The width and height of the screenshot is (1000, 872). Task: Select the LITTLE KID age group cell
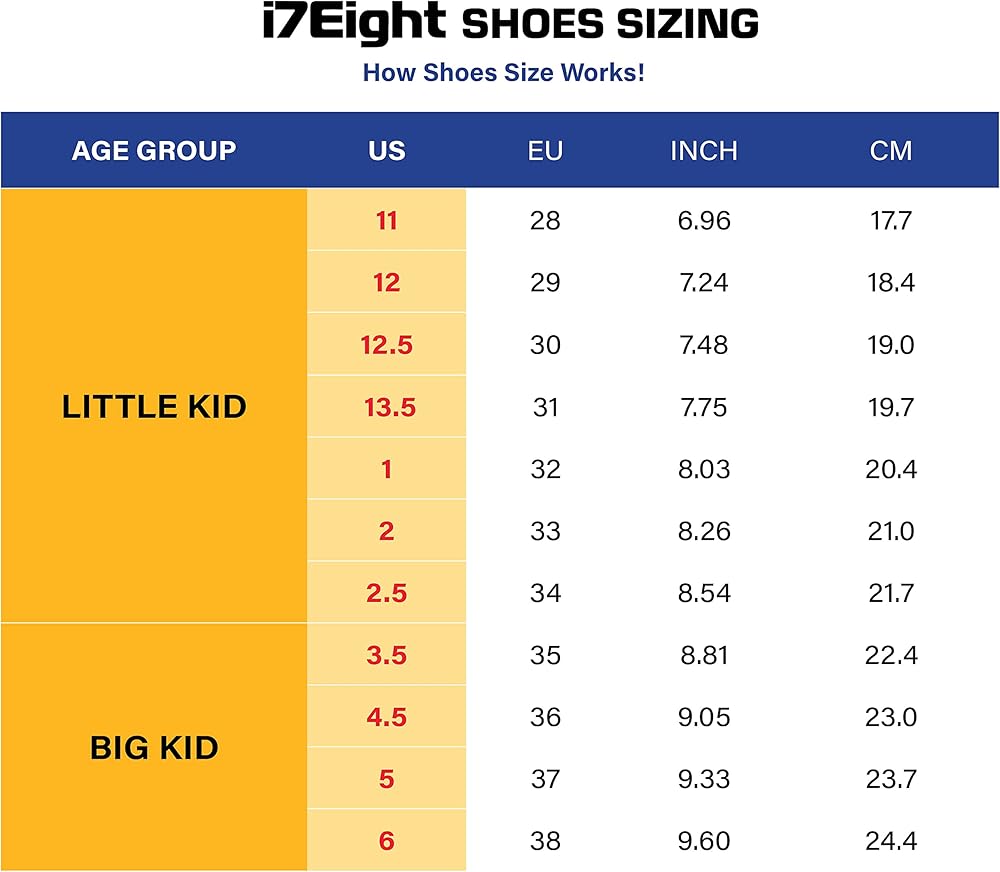coord(154,407)
